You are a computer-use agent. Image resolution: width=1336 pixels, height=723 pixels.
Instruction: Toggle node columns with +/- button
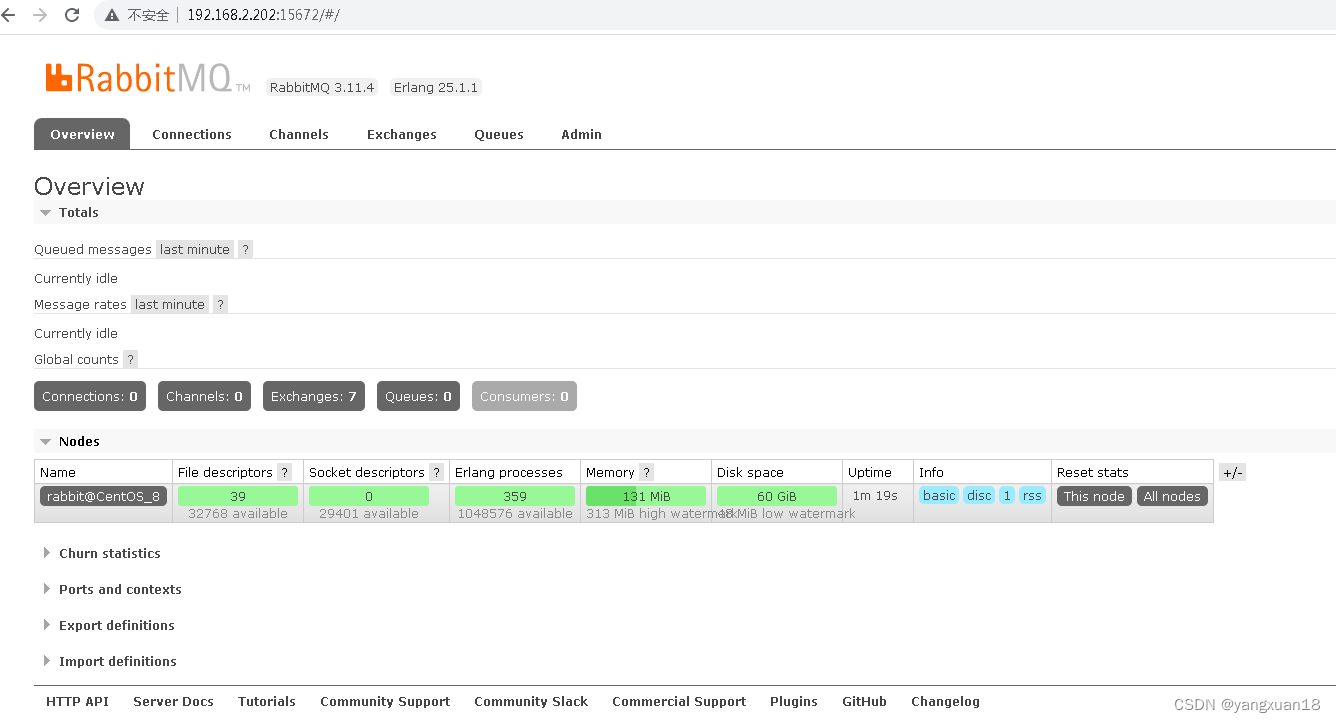pos(1232,473)
